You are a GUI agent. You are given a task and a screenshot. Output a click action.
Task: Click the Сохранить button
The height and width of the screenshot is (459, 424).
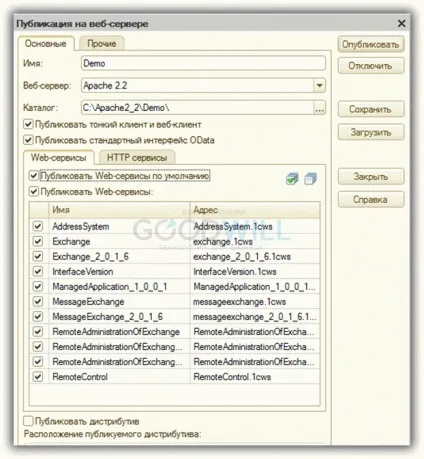tap(371, 109)
